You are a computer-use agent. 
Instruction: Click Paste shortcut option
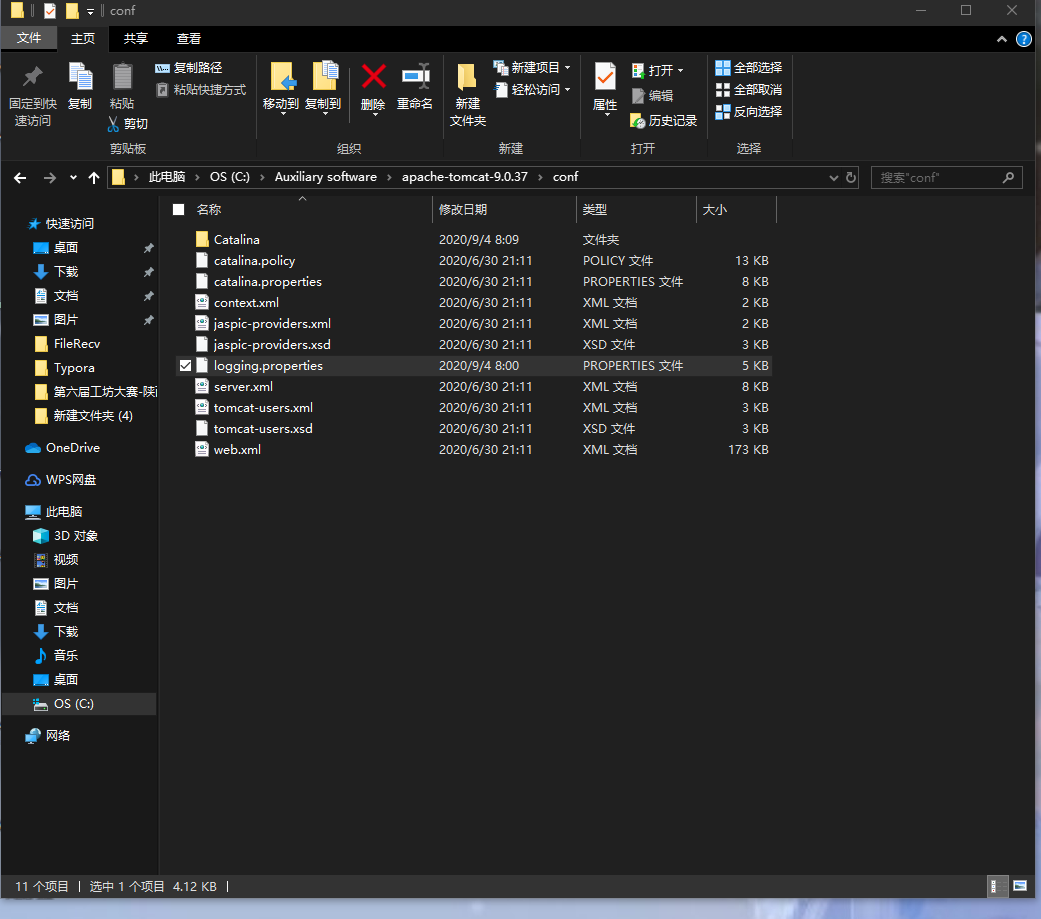[x=201, y=90]
